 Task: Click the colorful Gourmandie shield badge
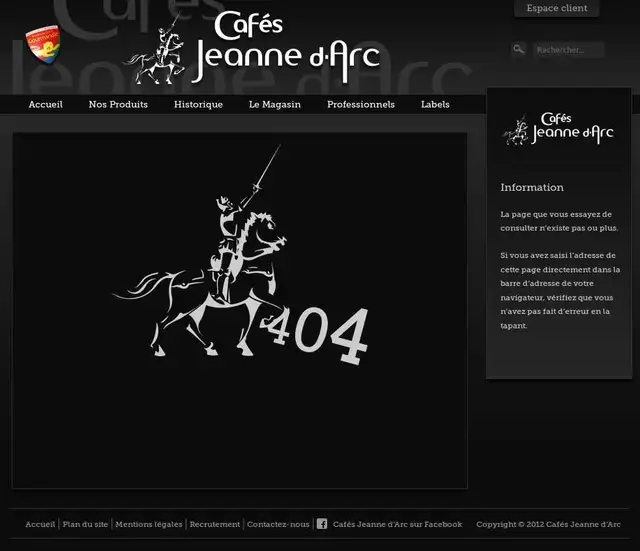pos(43,44)
